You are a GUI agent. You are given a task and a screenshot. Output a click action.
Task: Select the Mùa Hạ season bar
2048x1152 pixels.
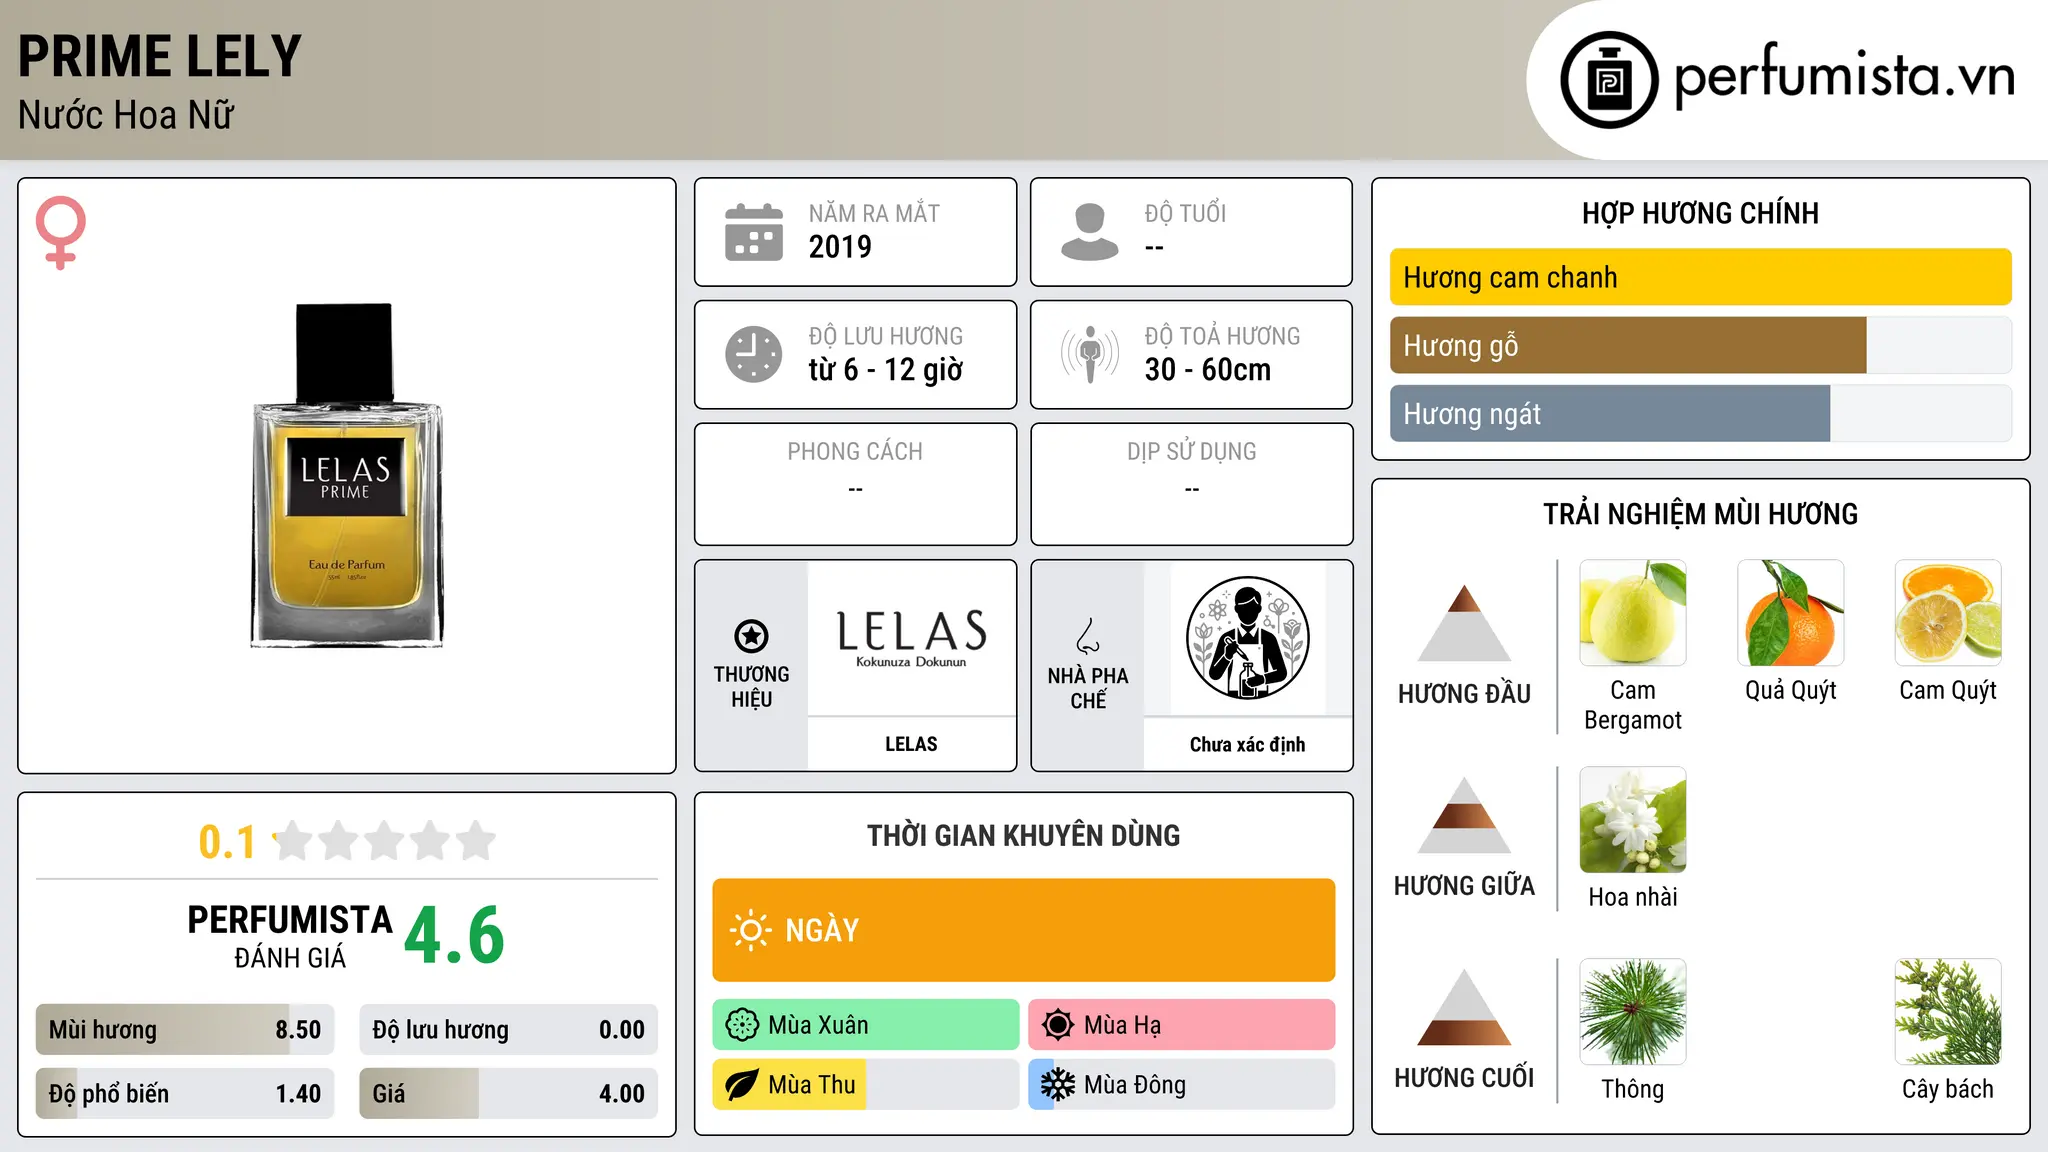click(1181, 1025)
